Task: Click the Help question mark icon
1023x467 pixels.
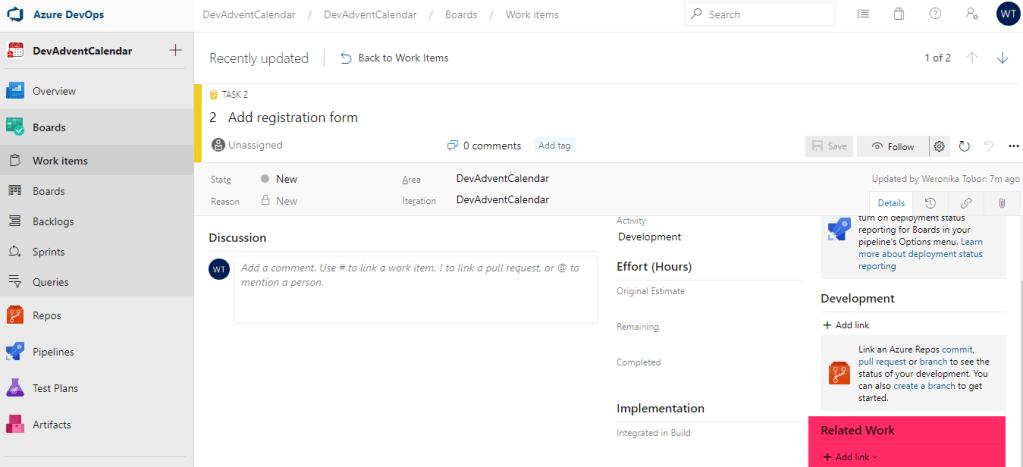Action: (x=935, y=14)
